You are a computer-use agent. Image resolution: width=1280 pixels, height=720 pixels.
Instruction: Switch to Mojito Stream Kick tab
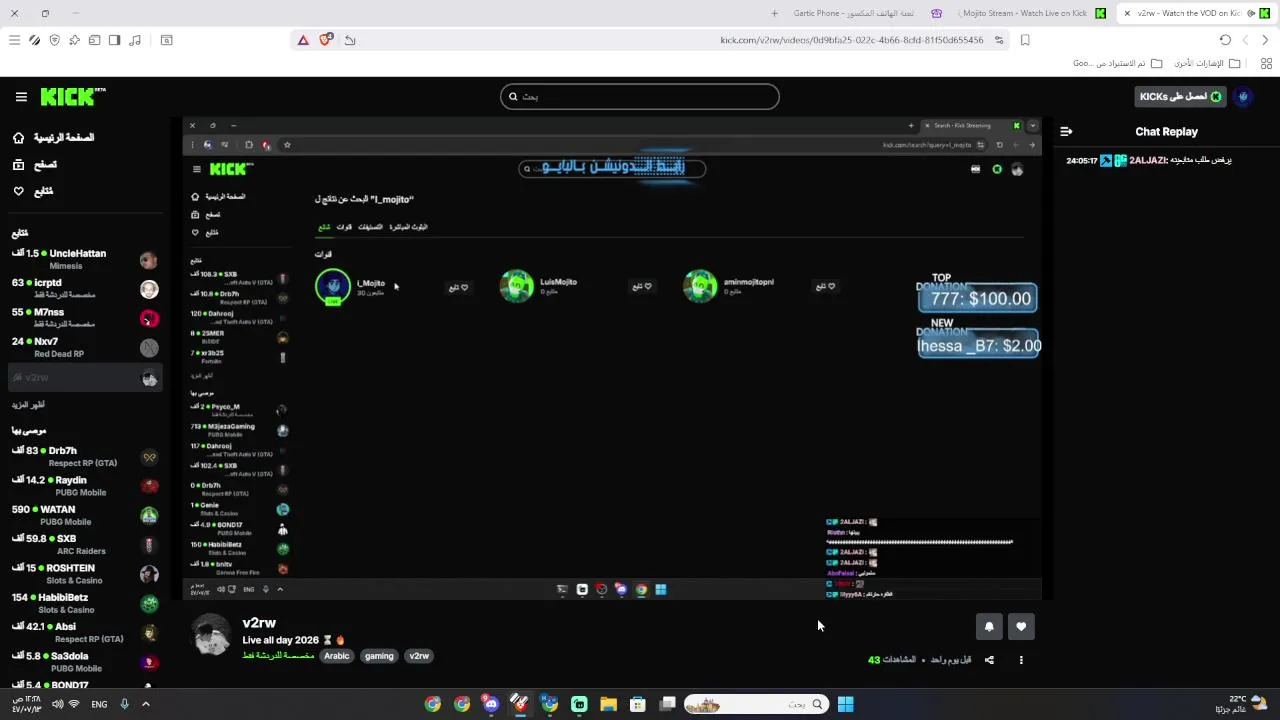pyautogui.click(x=1030, y=13)
